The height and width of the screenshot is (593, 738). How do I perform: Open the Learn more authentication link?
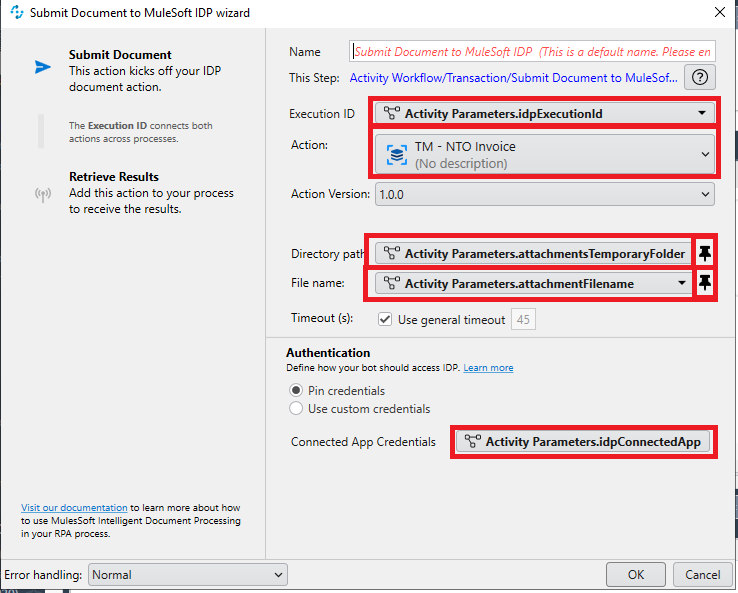click(x=488, y=368)
